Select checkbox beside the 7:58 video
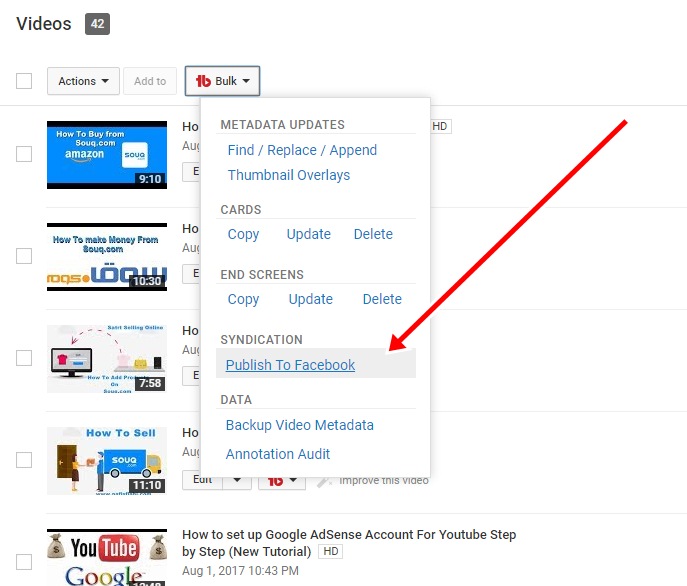Image resolution: width=687 pixels, height=586 pixels. (24, 358)
